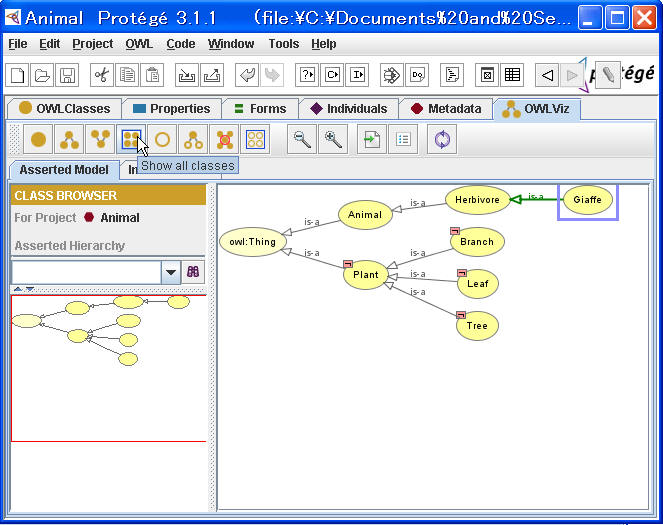Select the Asserted Model tab
663x525 pixels.
(64, 170)
